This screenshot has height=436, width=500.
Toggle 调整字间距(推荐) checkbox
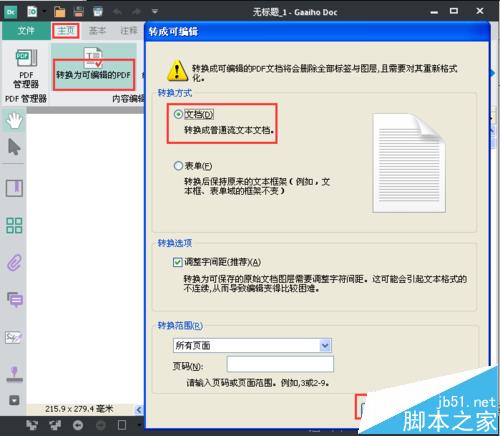(x=177, y=262)
